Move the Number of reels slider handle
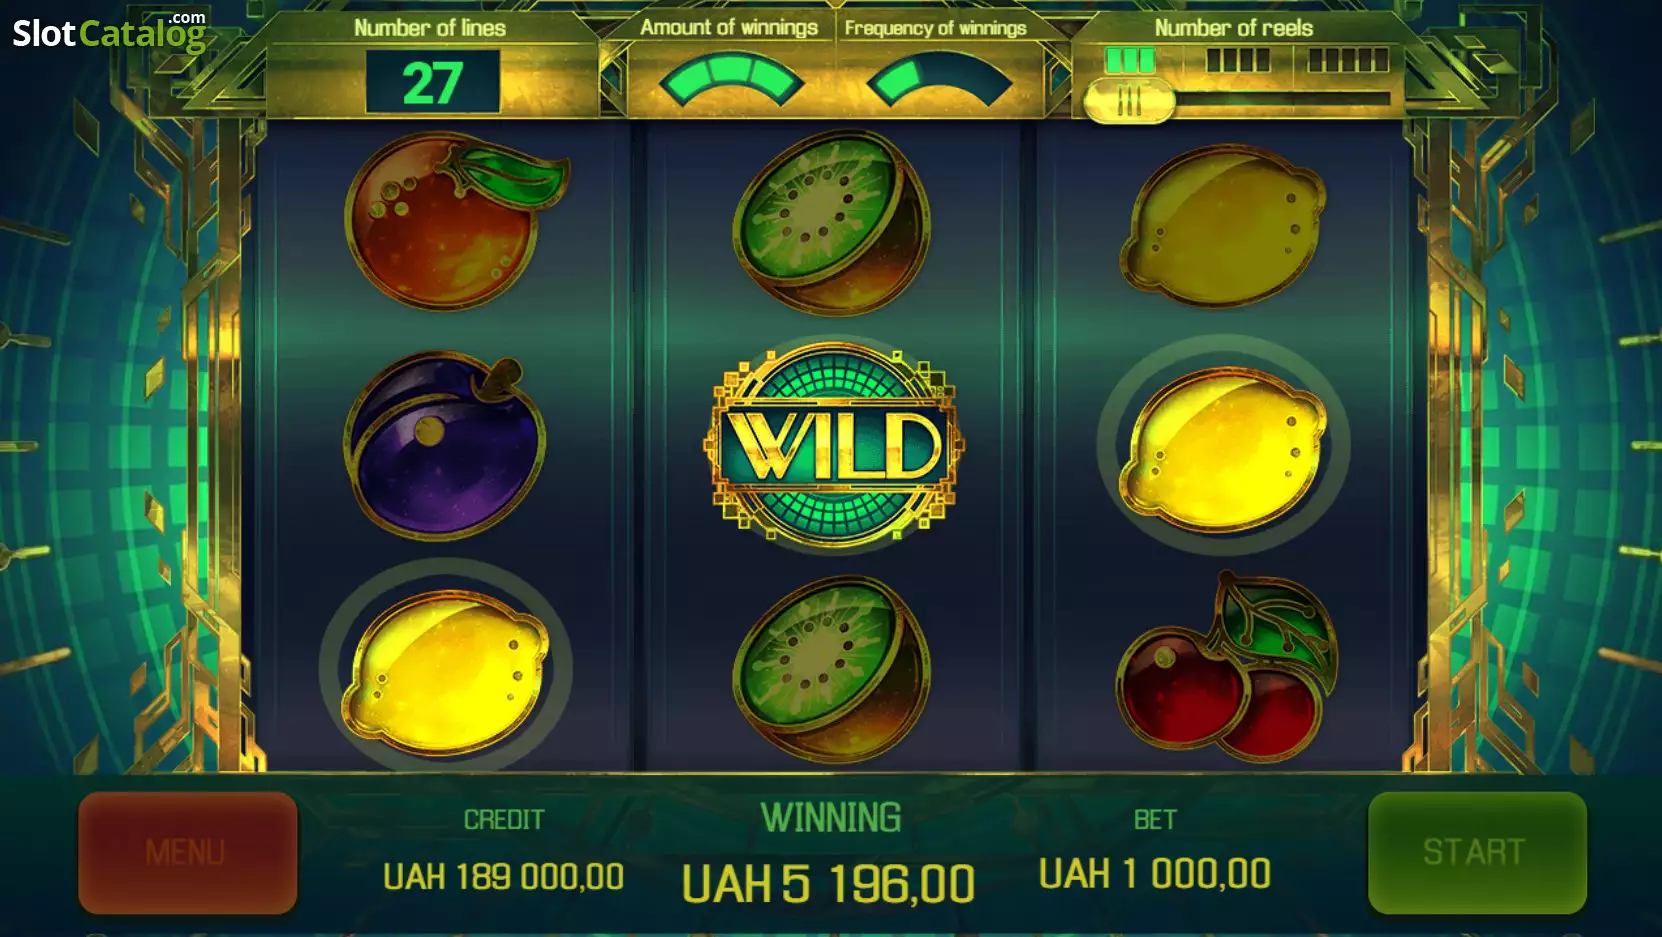The image size is (1662, 937). tap(1129, 100)
